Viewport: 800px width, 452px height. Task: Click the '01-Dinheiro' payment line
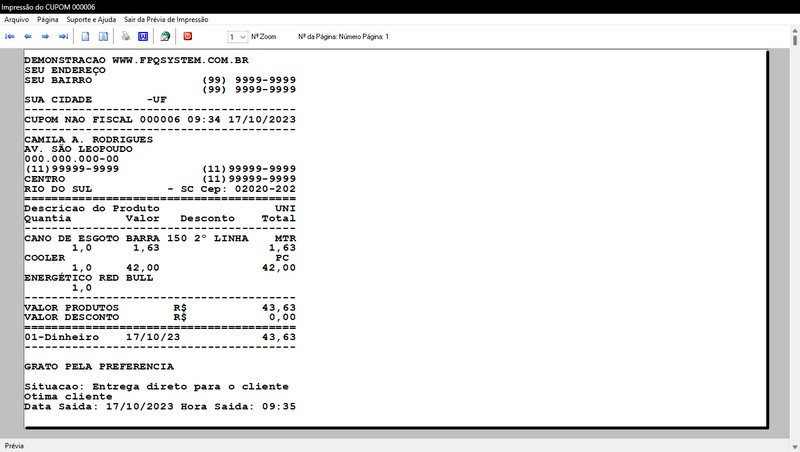[160, 337]
